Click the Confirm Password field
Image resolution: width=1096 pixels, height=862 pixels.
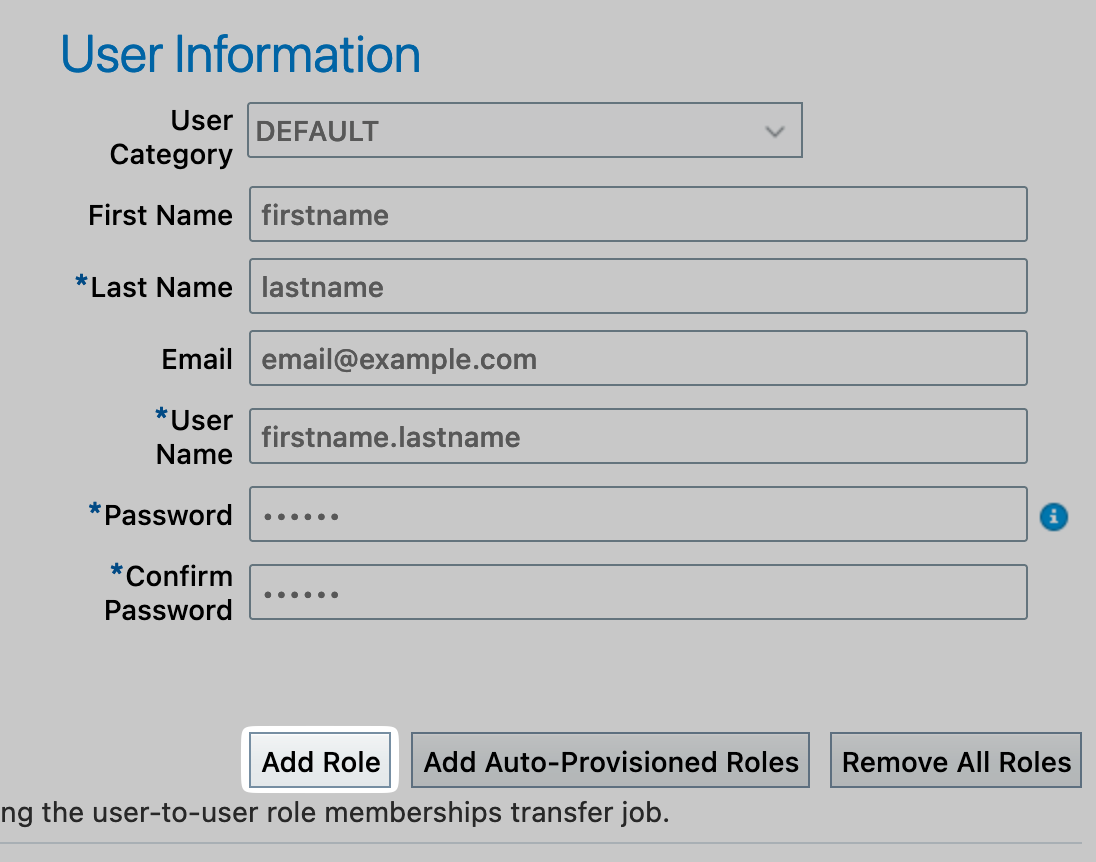pos(638,593)
